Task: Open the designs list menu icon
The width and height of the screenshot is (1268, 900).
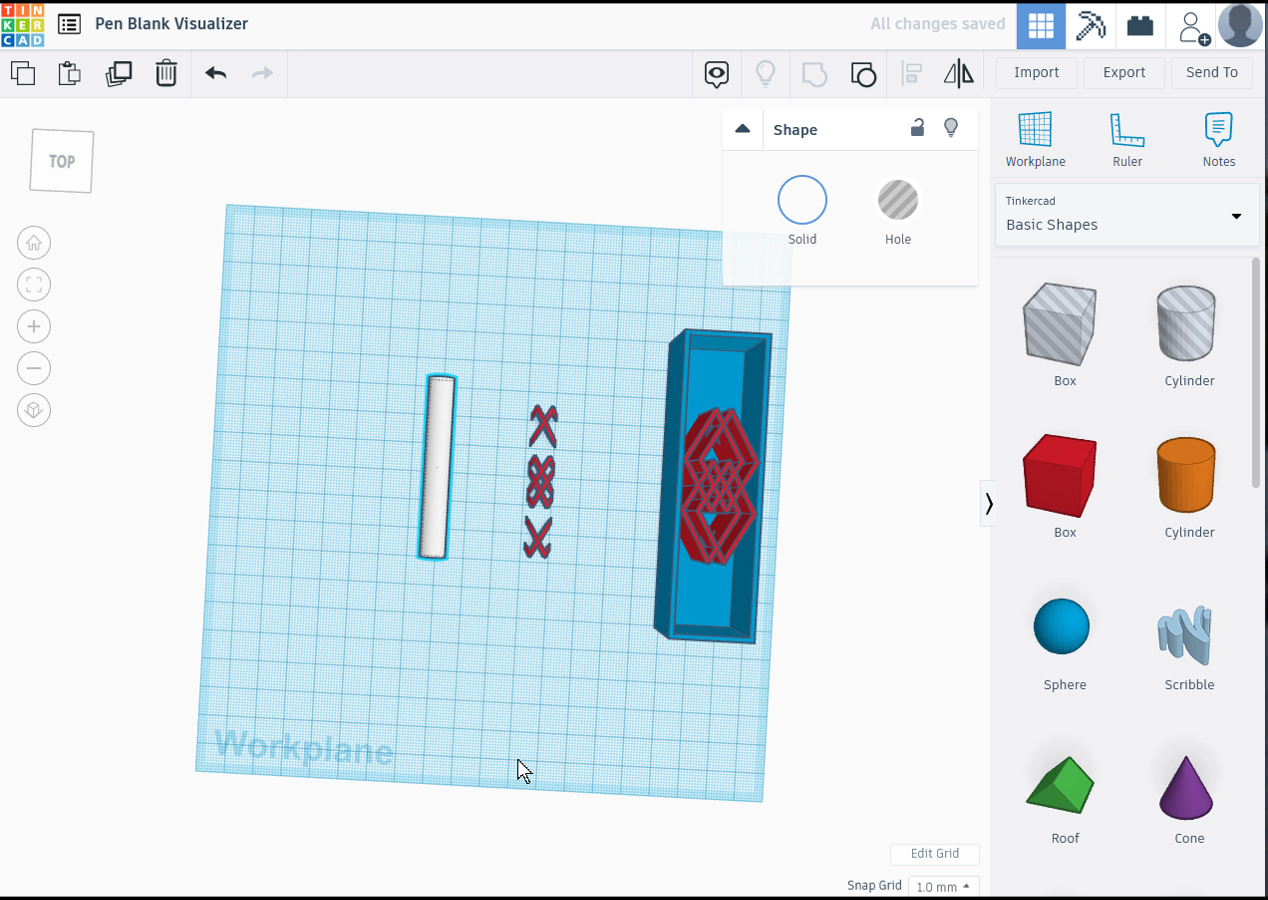Action: tap(69, 24)
